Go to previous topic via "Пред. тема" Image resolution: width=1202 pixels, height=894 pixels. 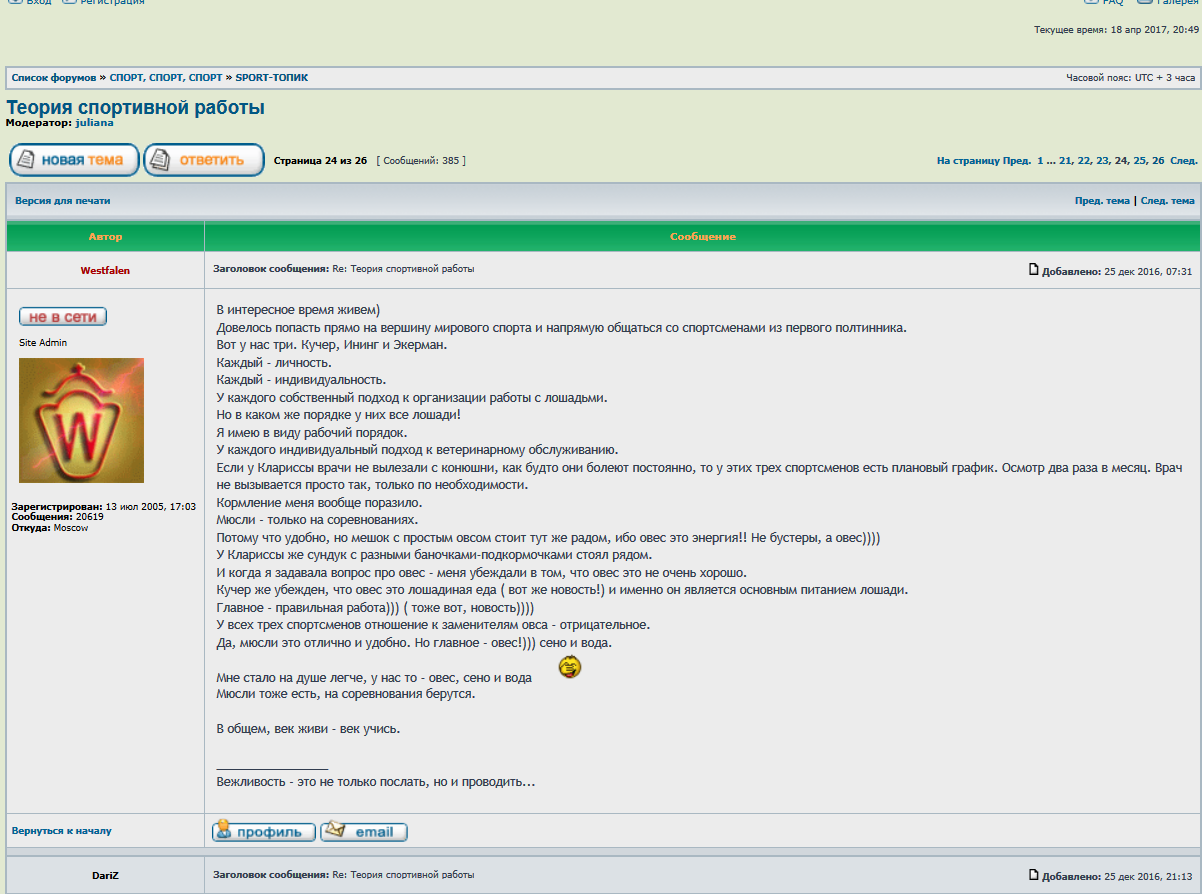tap(1102, 201)
